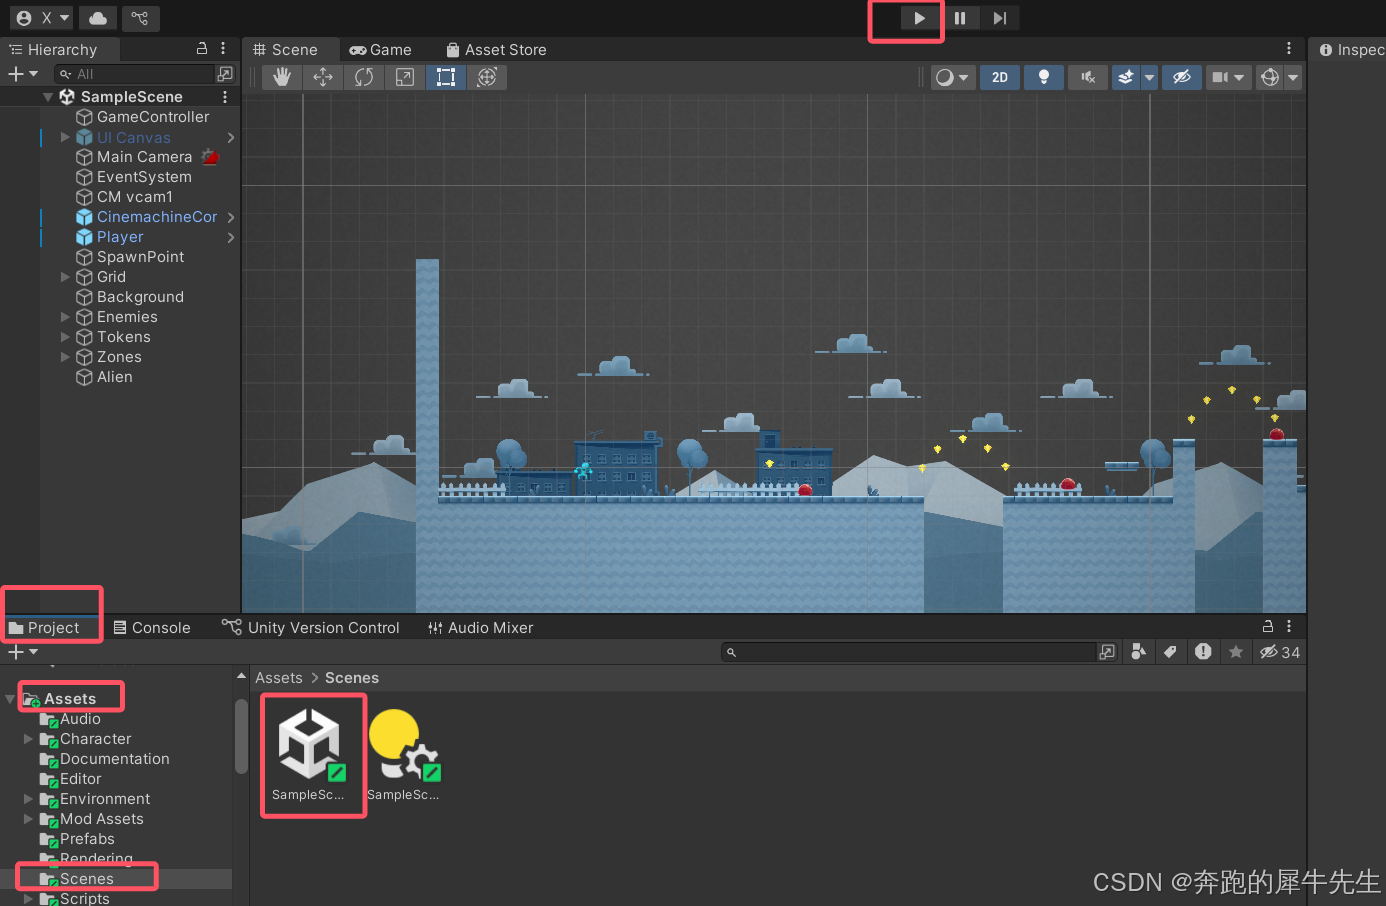The image size is (1386, 906).
Task: Collapse the SampleScene root in Hierarchy
Action: [48, 97]
